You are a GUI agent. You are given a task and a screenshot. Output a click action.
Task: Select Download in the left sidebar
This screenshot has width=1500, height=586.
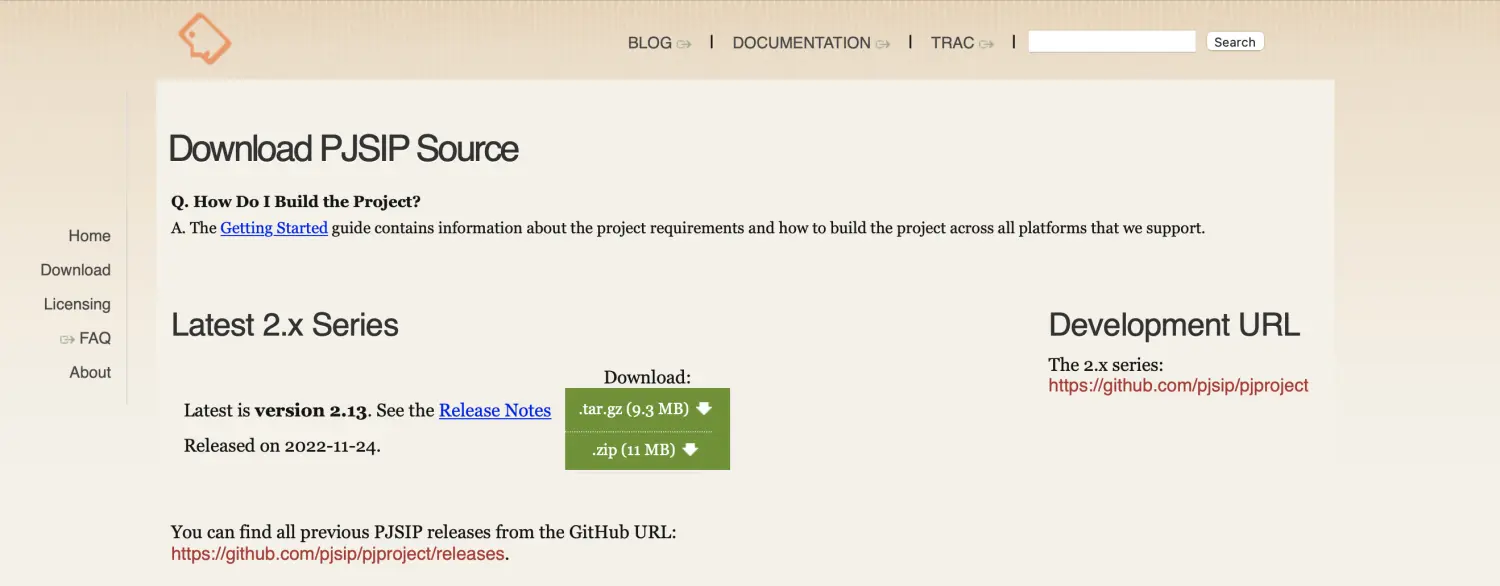tap(75, 270)
